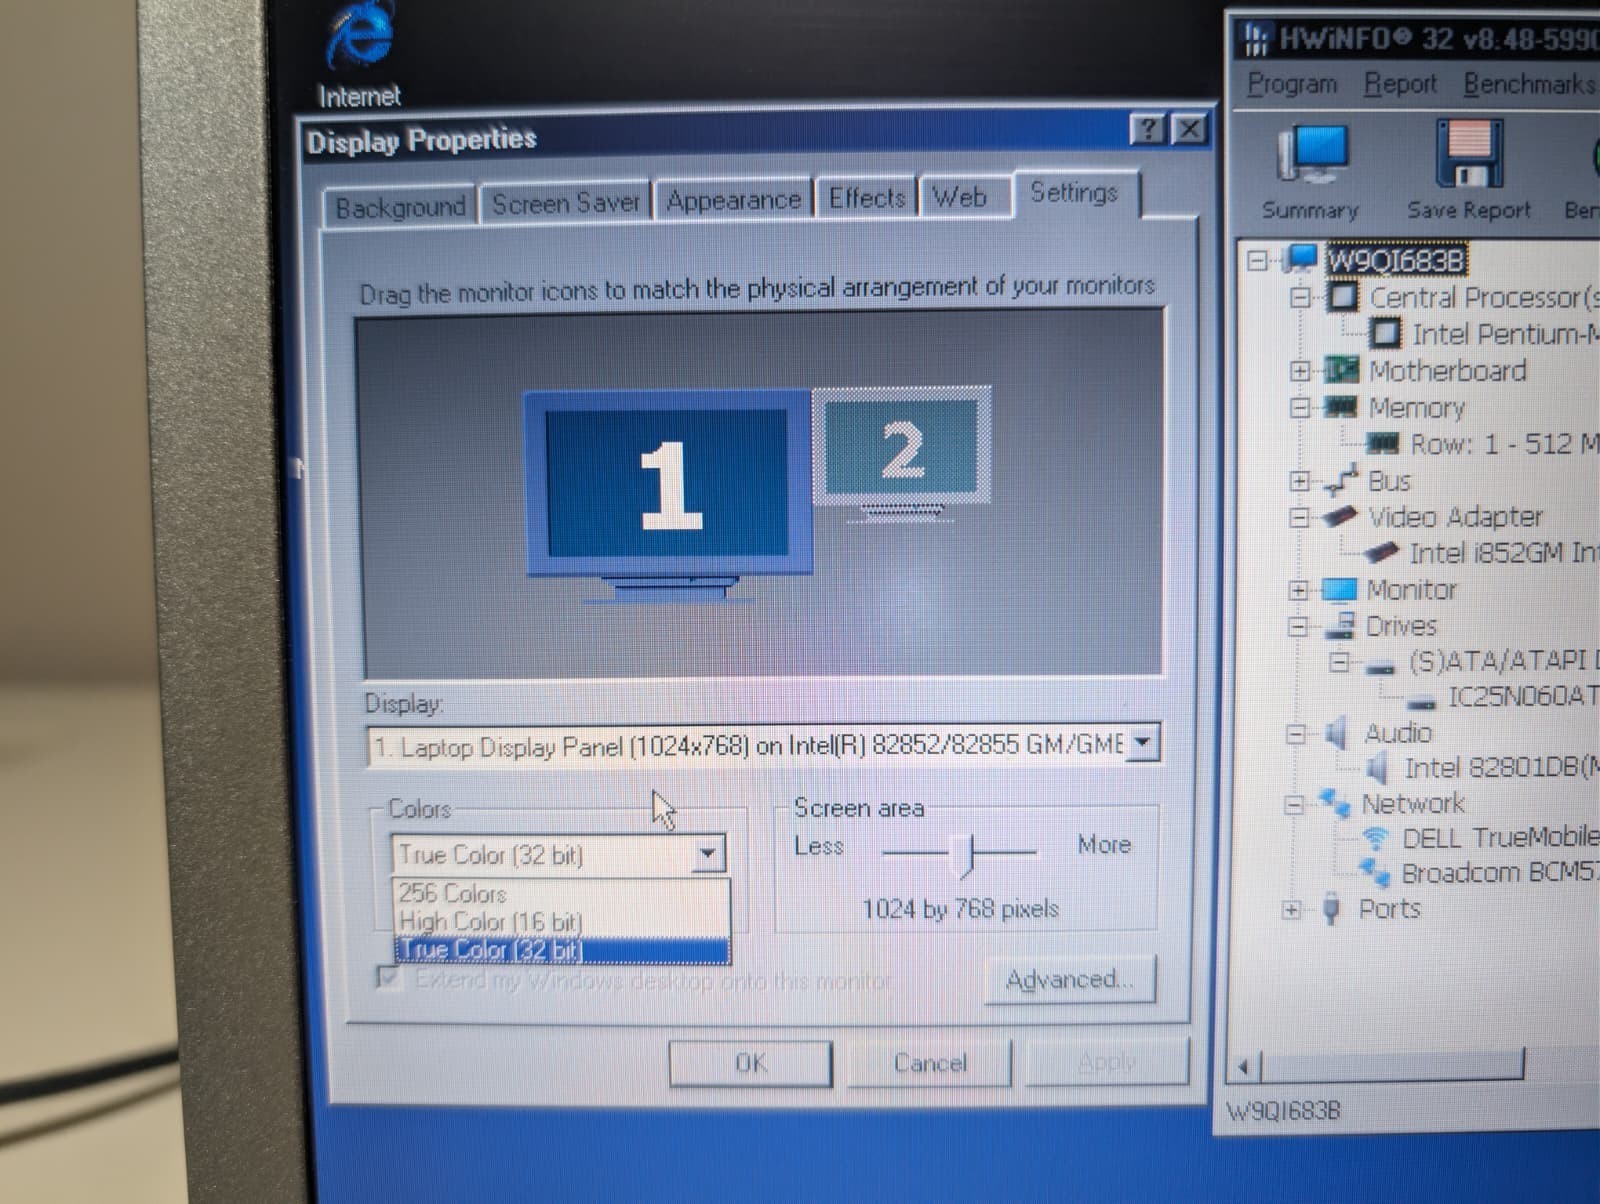Click the Motherboard icon in tree
The image size is (1600, 1204).
(1341, 370)
